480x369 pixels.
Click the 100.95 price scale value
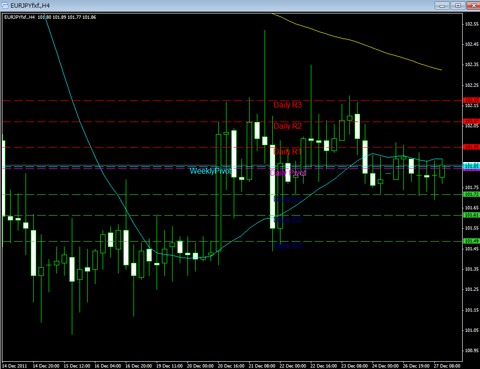pos(472,351)
